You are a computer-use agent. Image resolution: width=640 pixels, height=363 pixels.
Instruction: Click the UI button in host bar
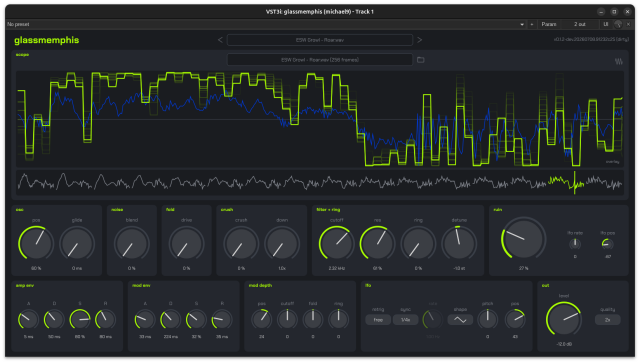[606, 24]
